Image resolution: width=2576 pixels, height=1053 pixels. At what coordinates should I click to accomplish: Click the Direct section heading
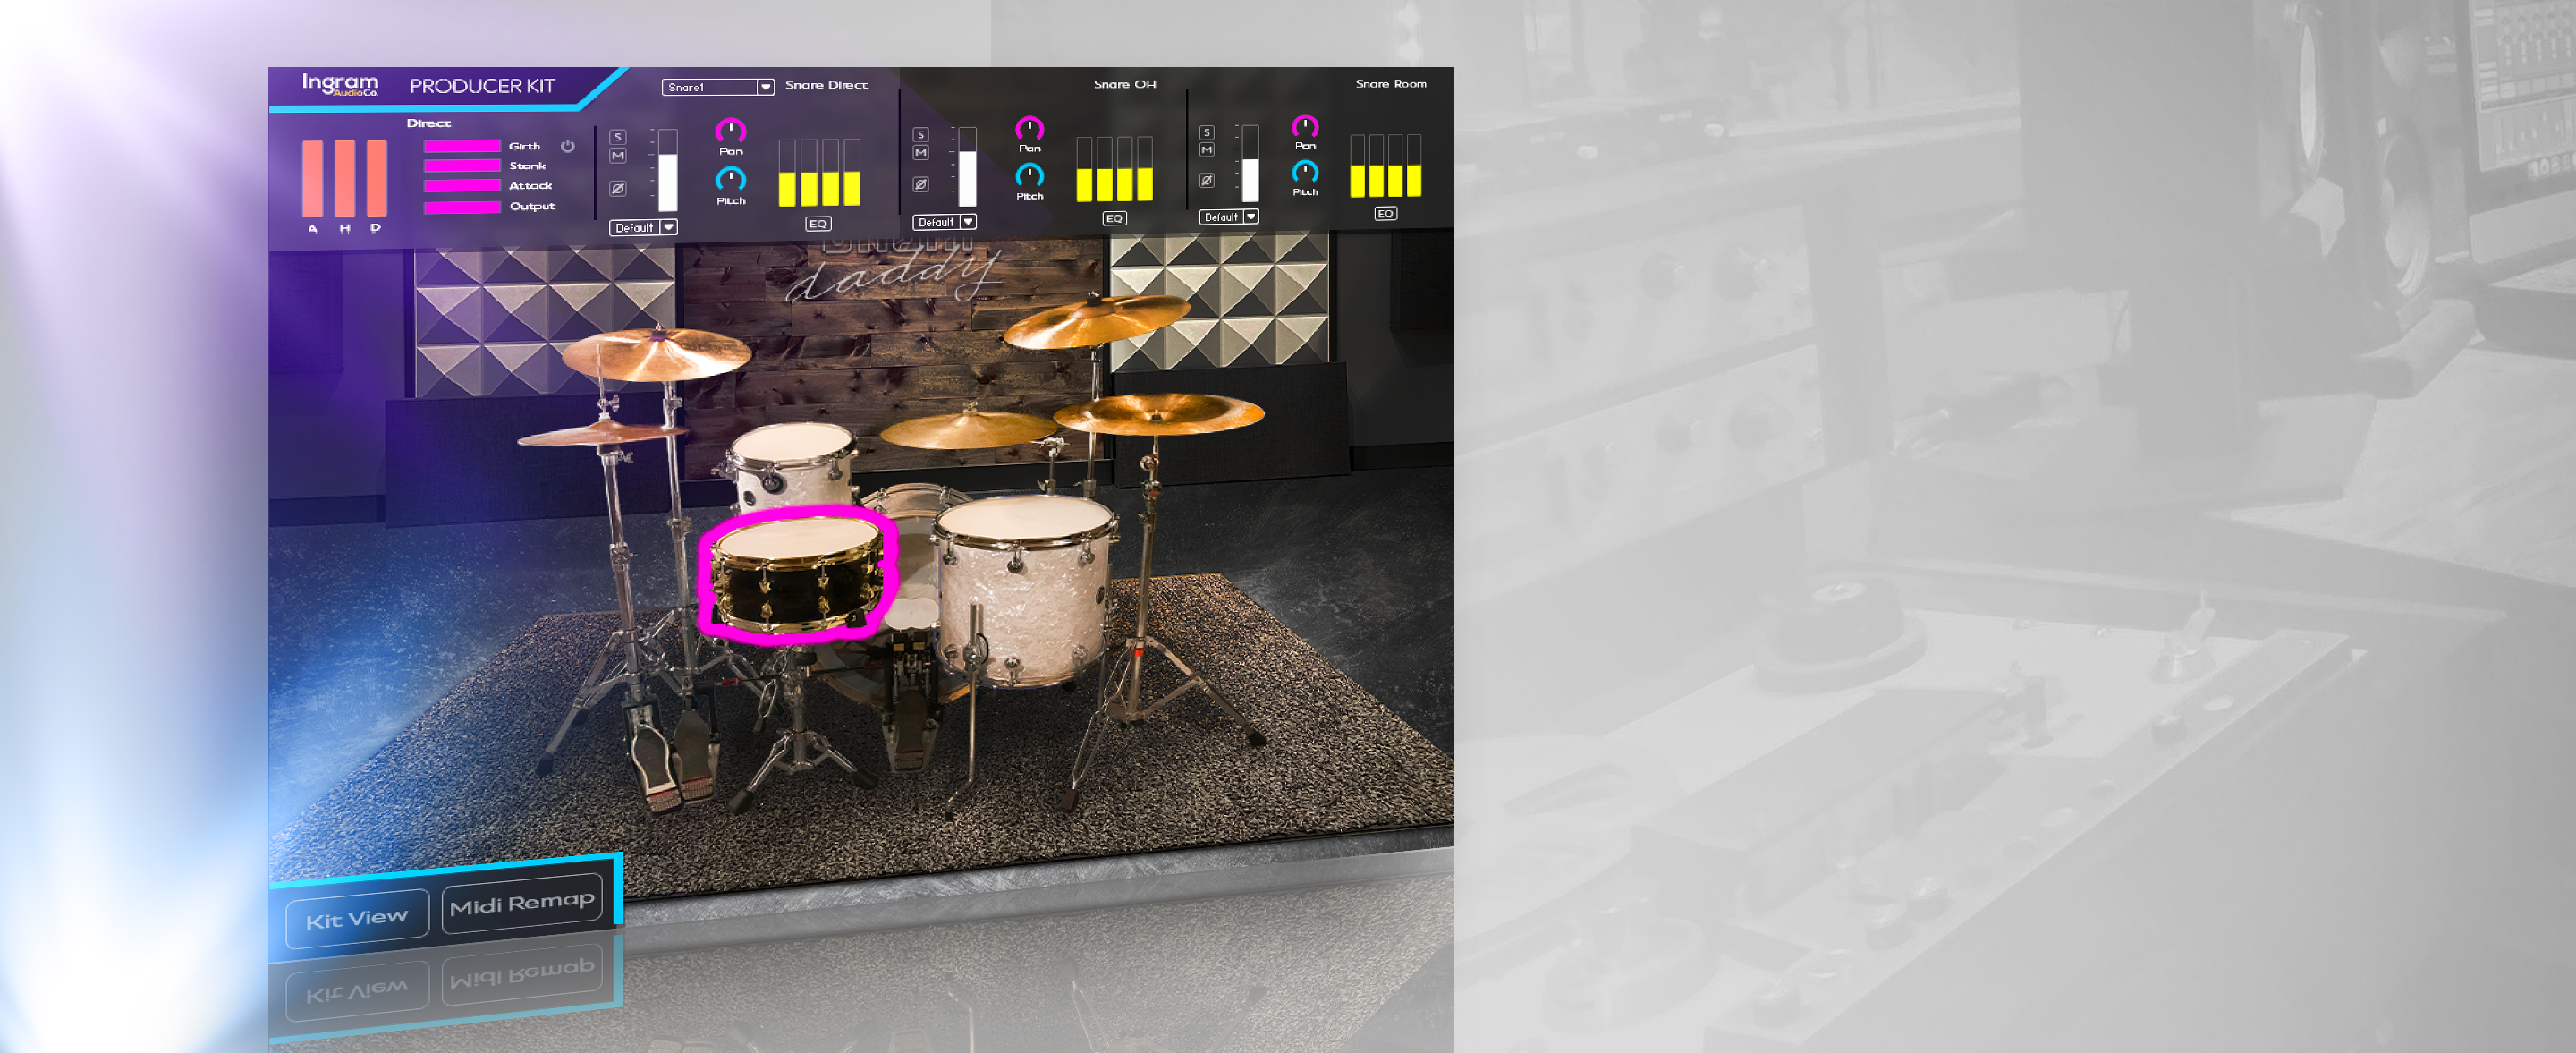(x=429, y=123)
